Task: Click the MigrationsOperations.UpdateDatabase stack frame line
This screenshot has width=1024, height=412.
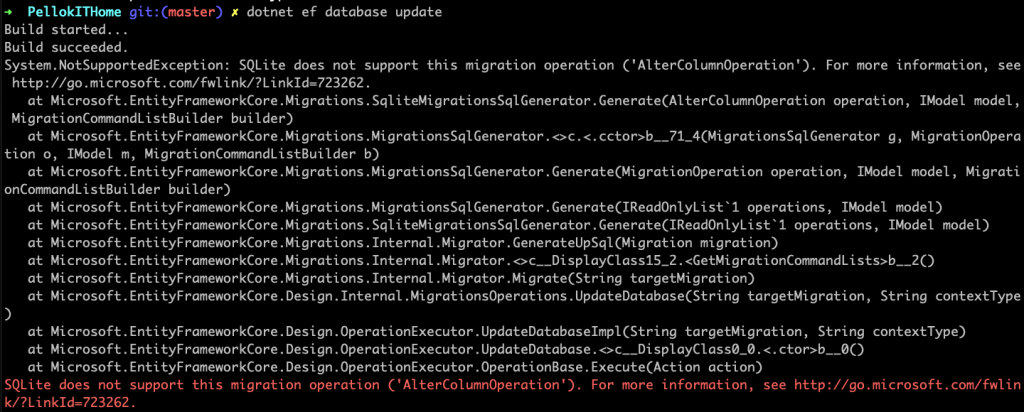Action: point(523,296)
